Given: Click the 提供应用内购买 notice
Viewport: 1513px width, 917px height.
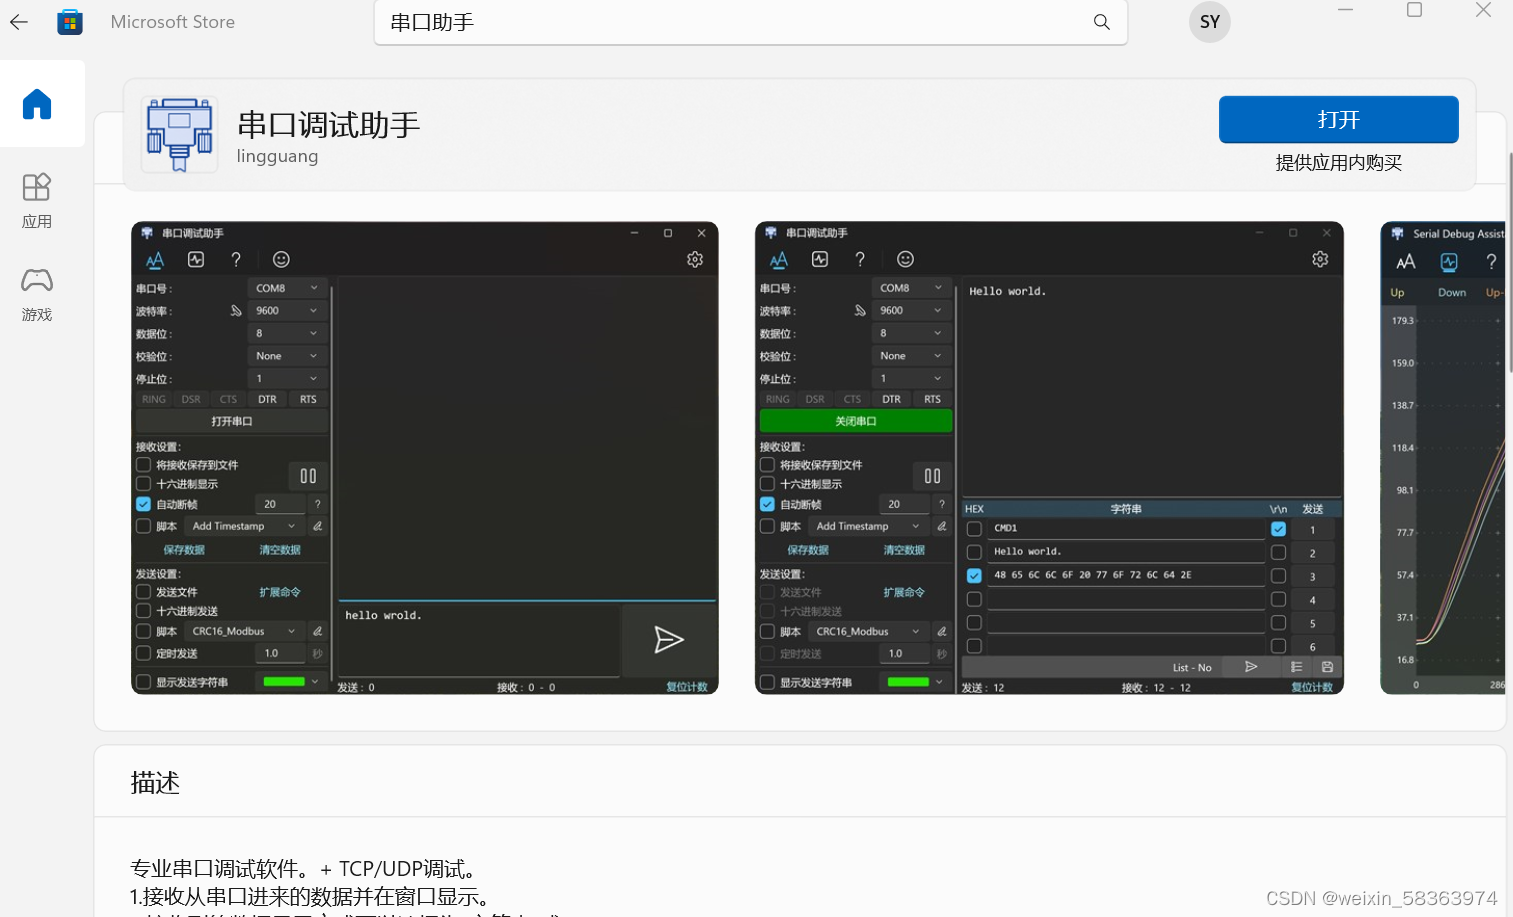Looking at the screenshot, I should (1338, 163).
